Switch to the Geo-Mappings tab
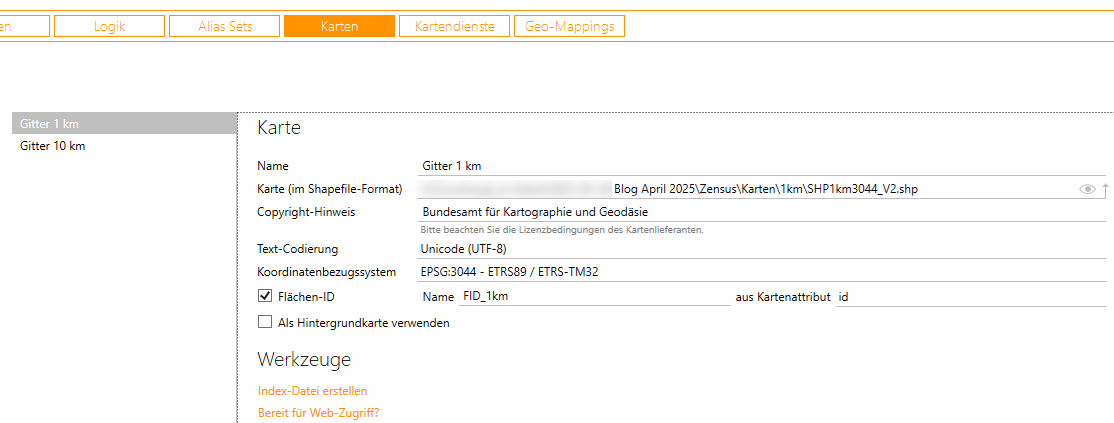The image size is (1114, 423). coord(570,27)
